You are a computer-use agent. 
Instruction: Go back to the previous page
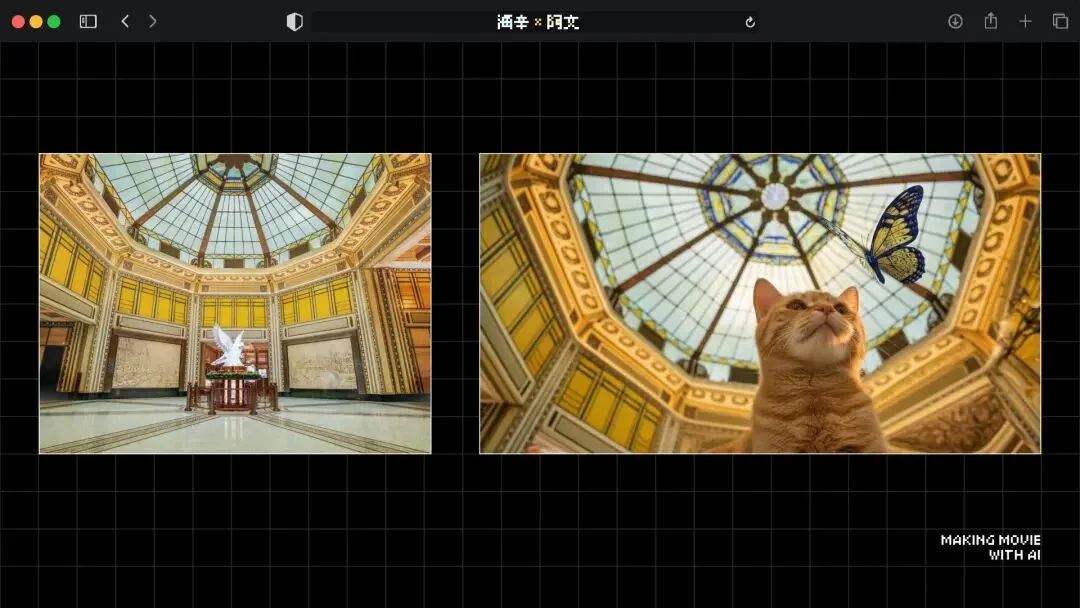coord(125,21)
